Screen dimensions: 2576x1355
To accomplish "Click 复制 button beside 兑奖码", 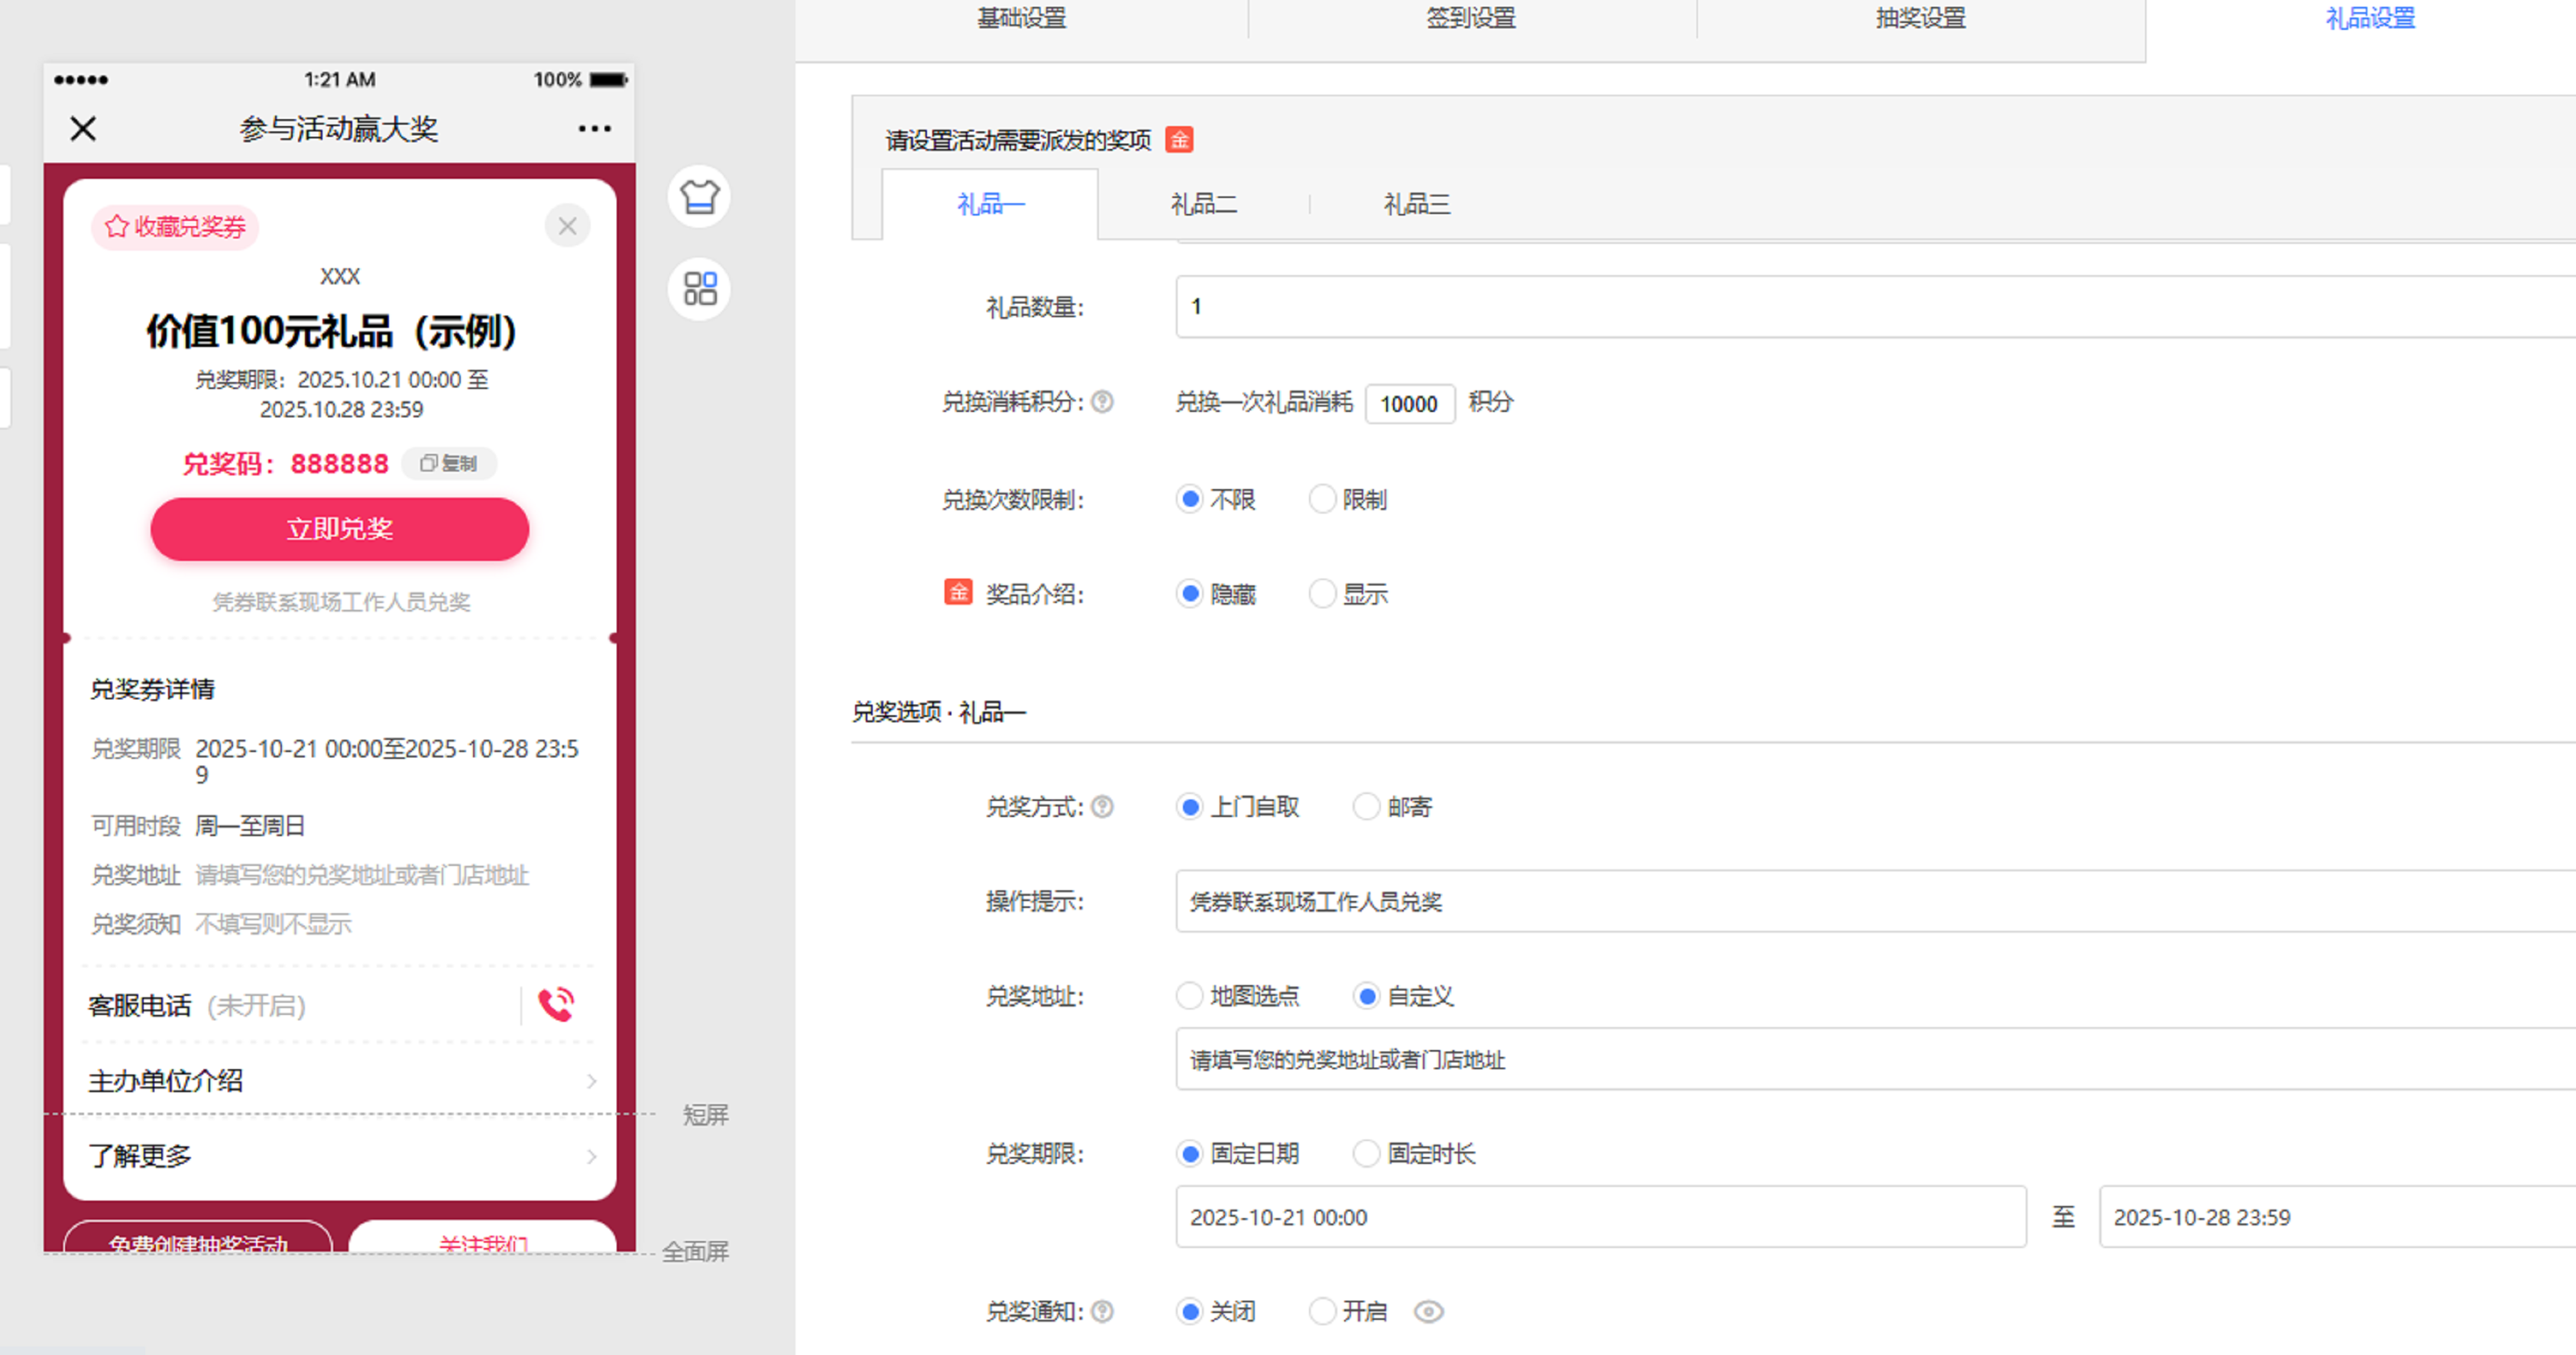I will (x=449, y=463).
